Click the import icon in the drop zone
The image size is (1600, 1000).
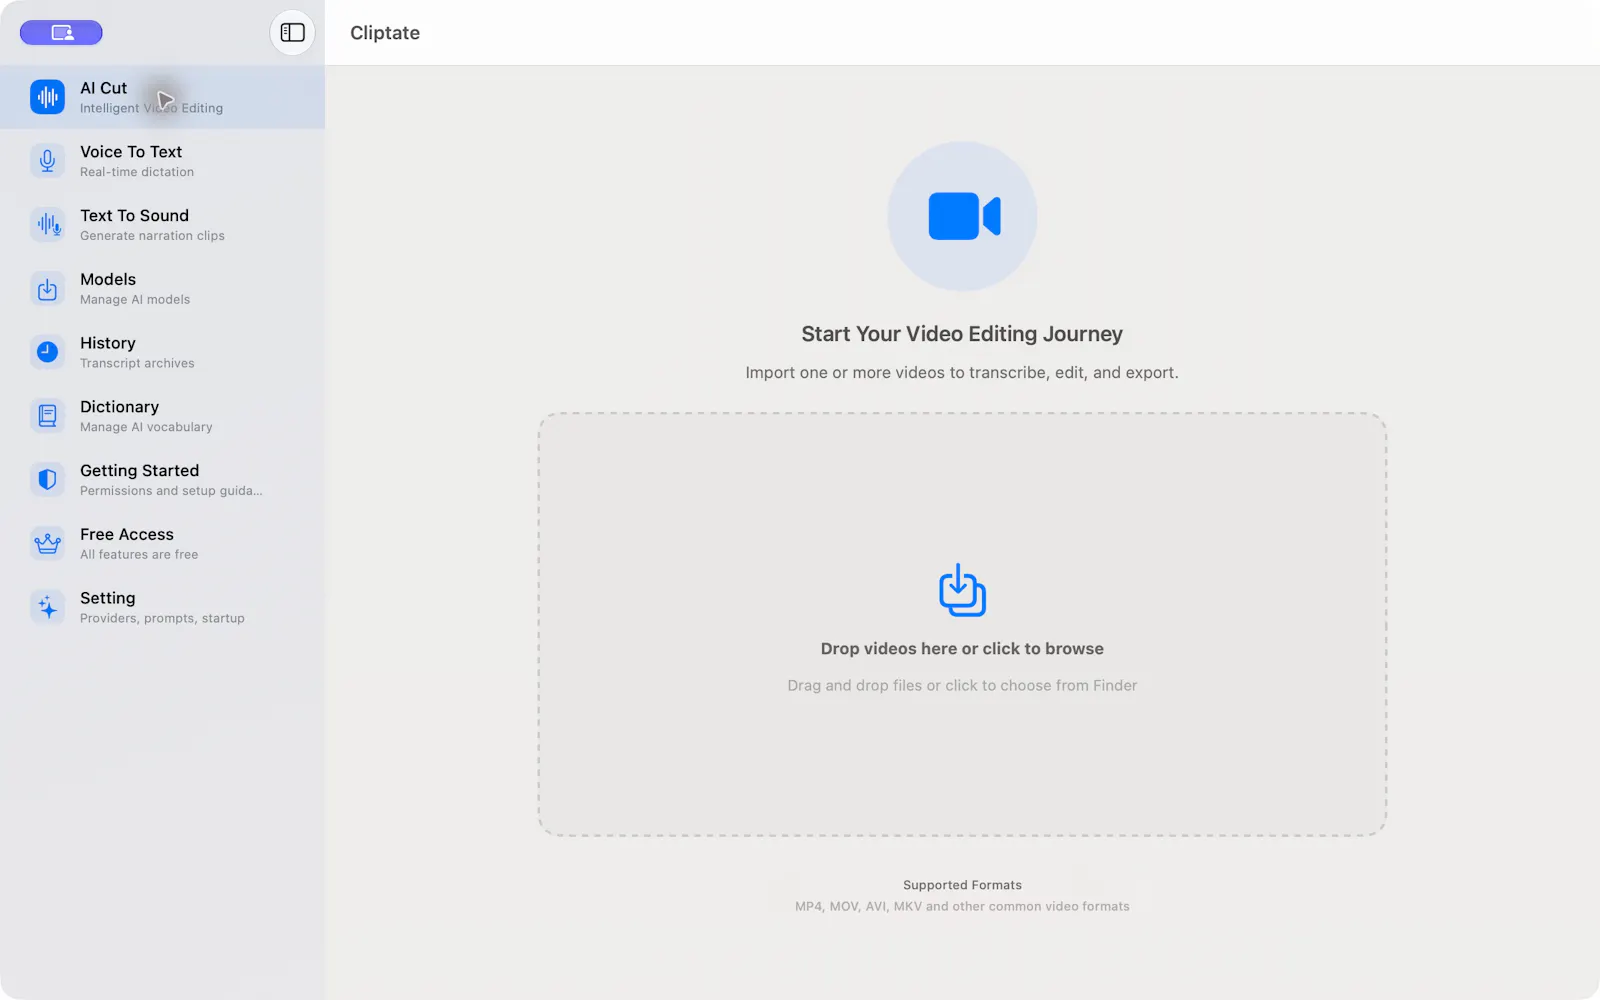(x=962, y=590)
